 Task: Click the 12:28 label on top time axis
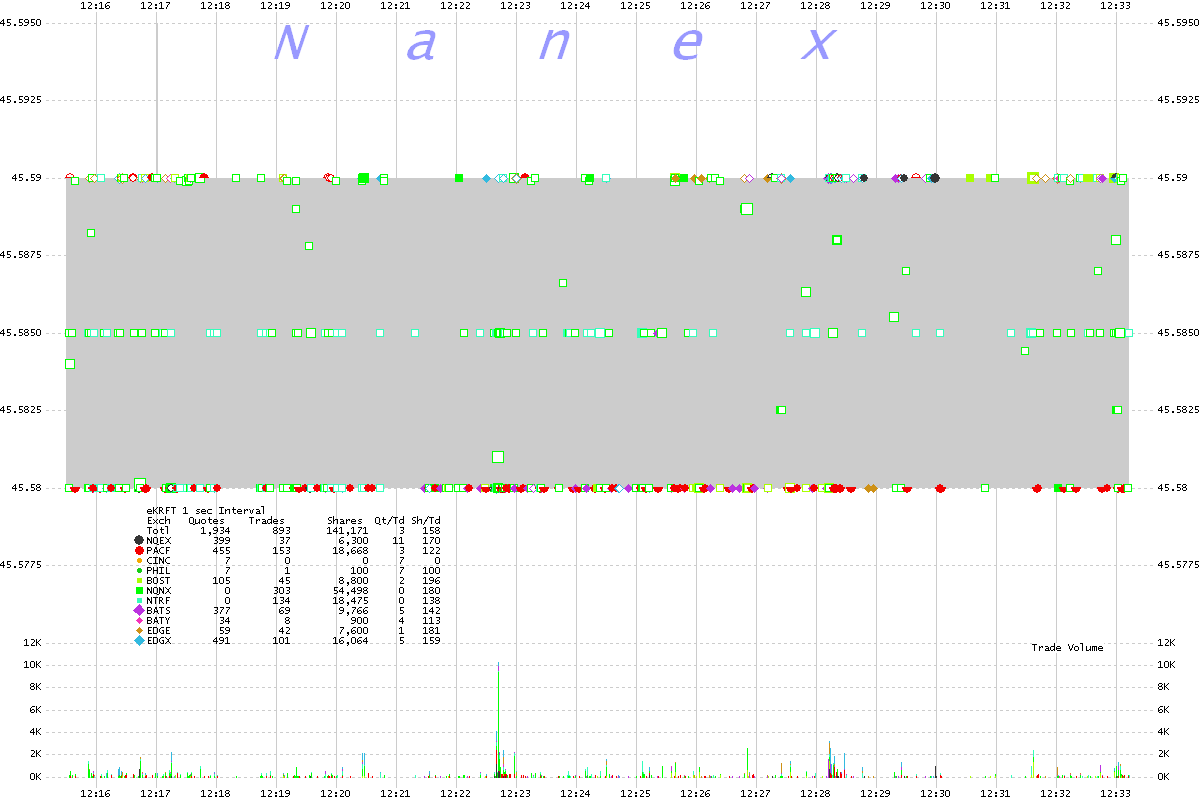coord(815,6)
